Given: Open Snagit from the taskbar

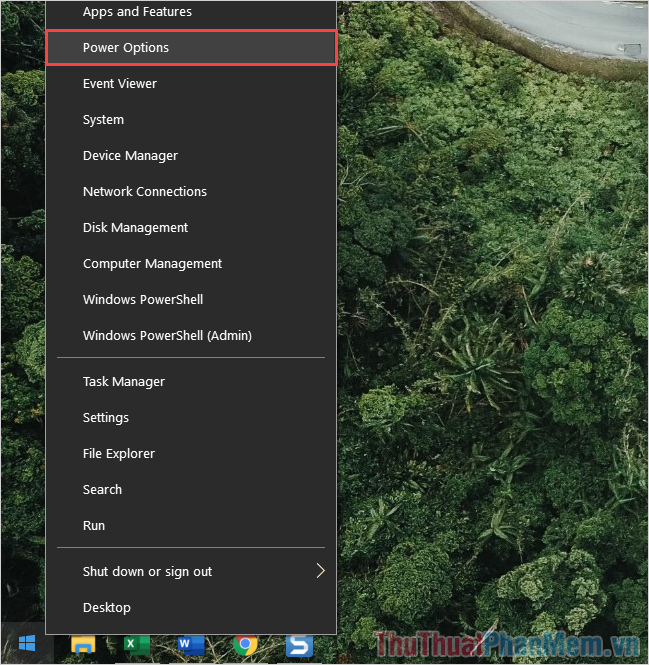Looking at the screenshot, I should coord(299,645).
